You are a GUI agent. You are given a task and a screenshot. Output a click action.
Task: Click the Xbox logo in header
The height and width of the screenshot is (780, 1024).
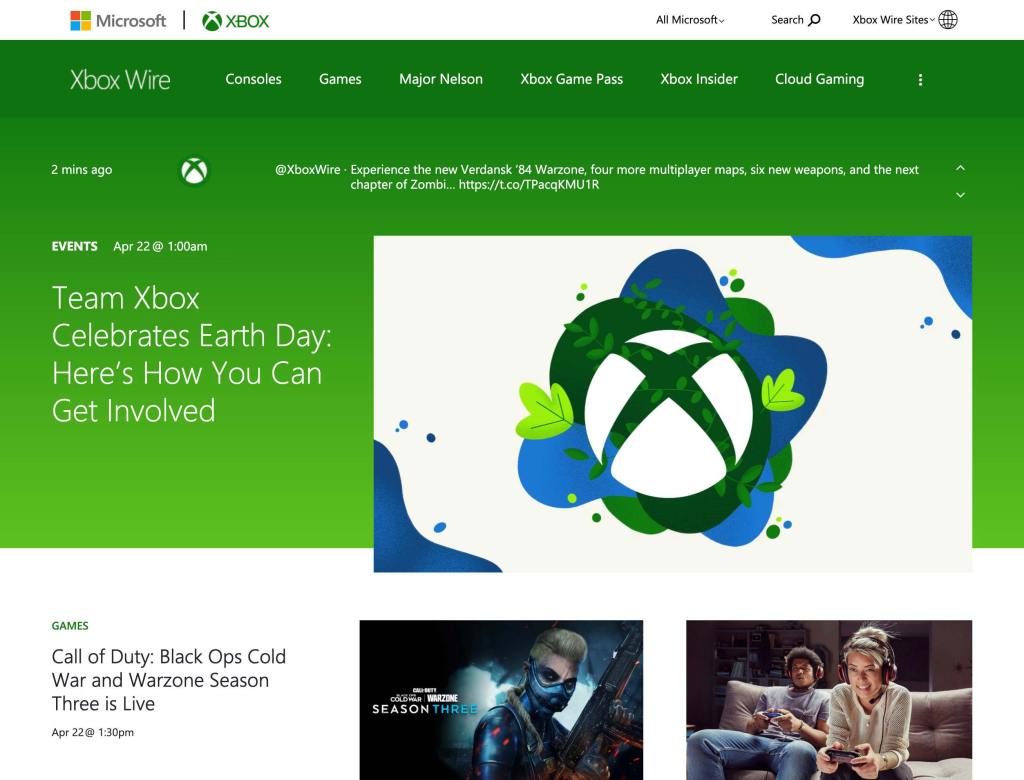(x=235, y=21)
